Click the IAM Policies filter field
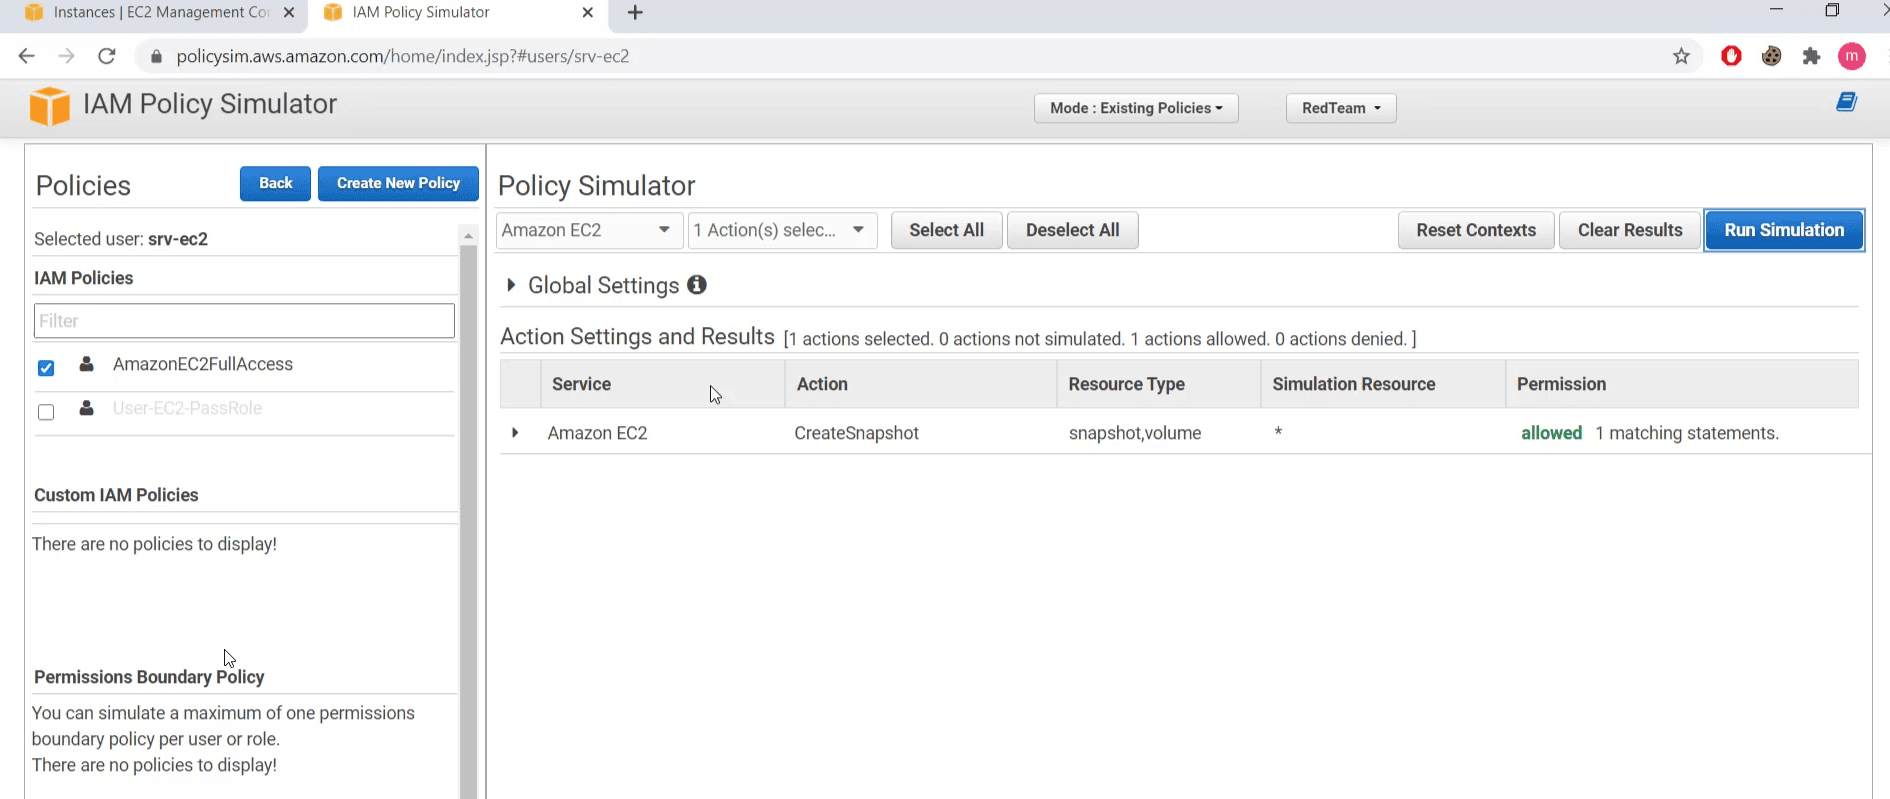The width and height of the screenshot is (1890, 799). (244, 321)
